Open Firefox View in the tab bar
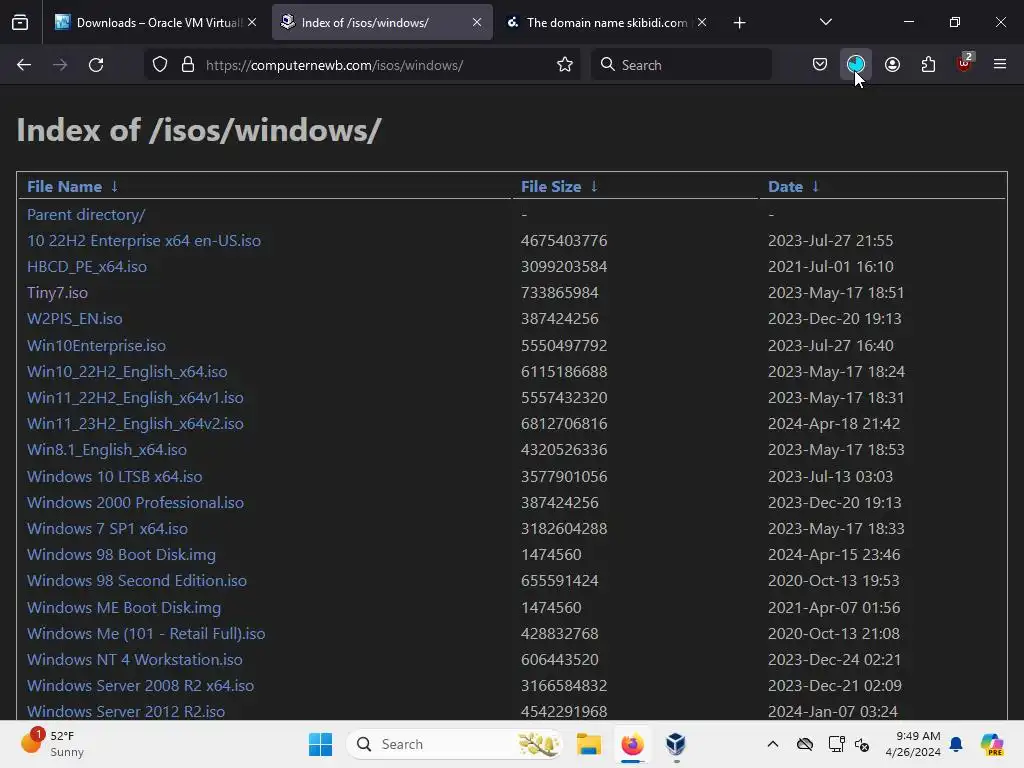This screenshot has height=768, width=1024. click(20, 23)
